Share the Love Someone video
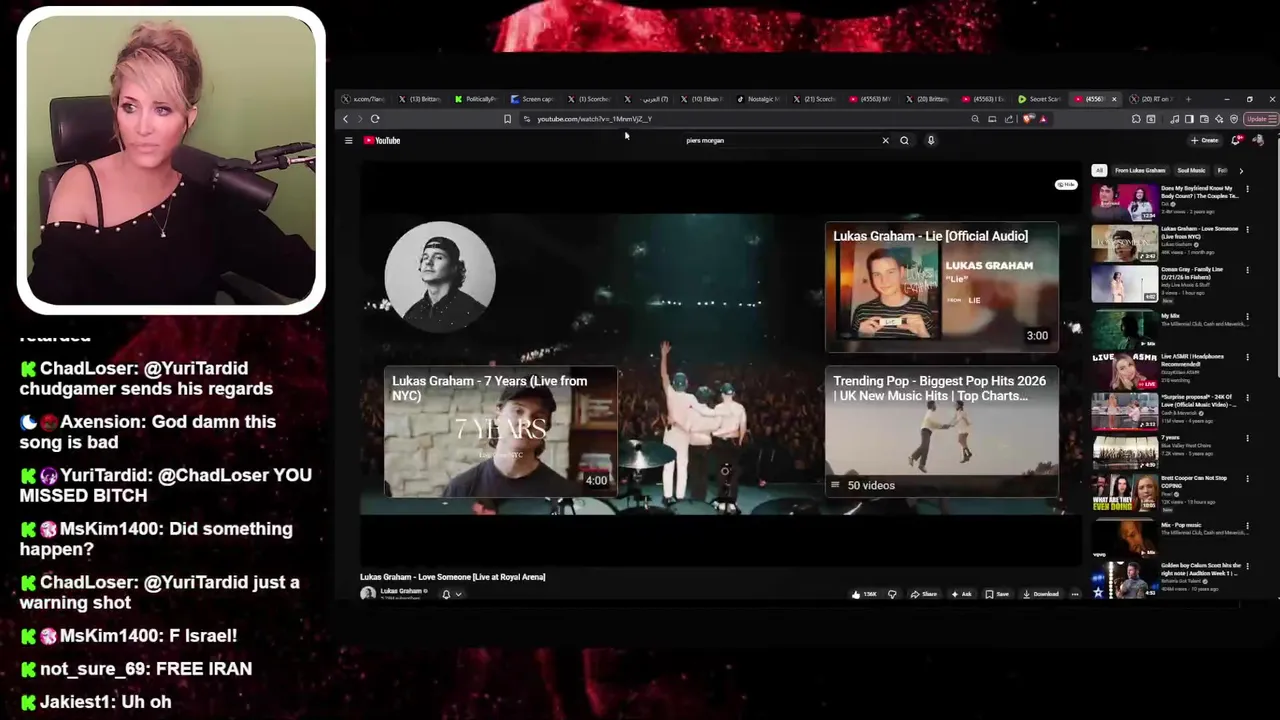This screenshot has height=720, width=1280. pos(924,594)
